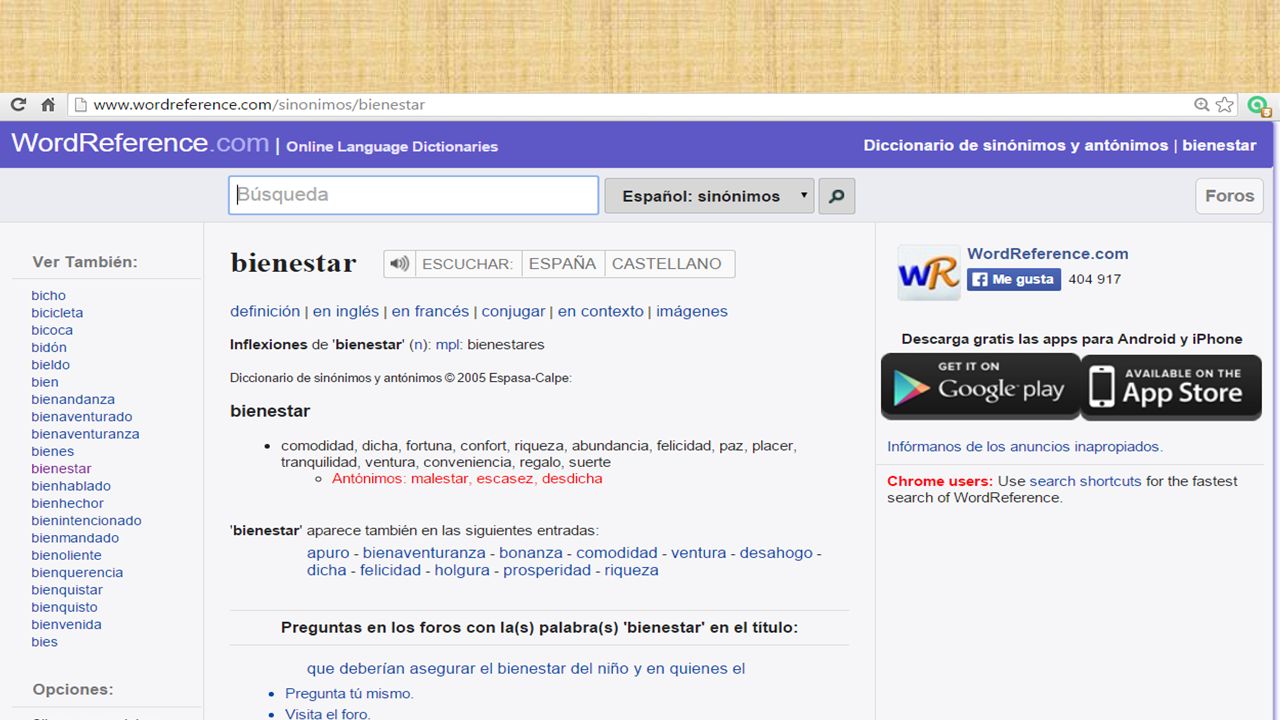Image resolution: width=1280 pixels, height=720 pixels.
Task: Select ESPAÑA pronunciation option
Action: pyautogui.click(x=562, y=264)
